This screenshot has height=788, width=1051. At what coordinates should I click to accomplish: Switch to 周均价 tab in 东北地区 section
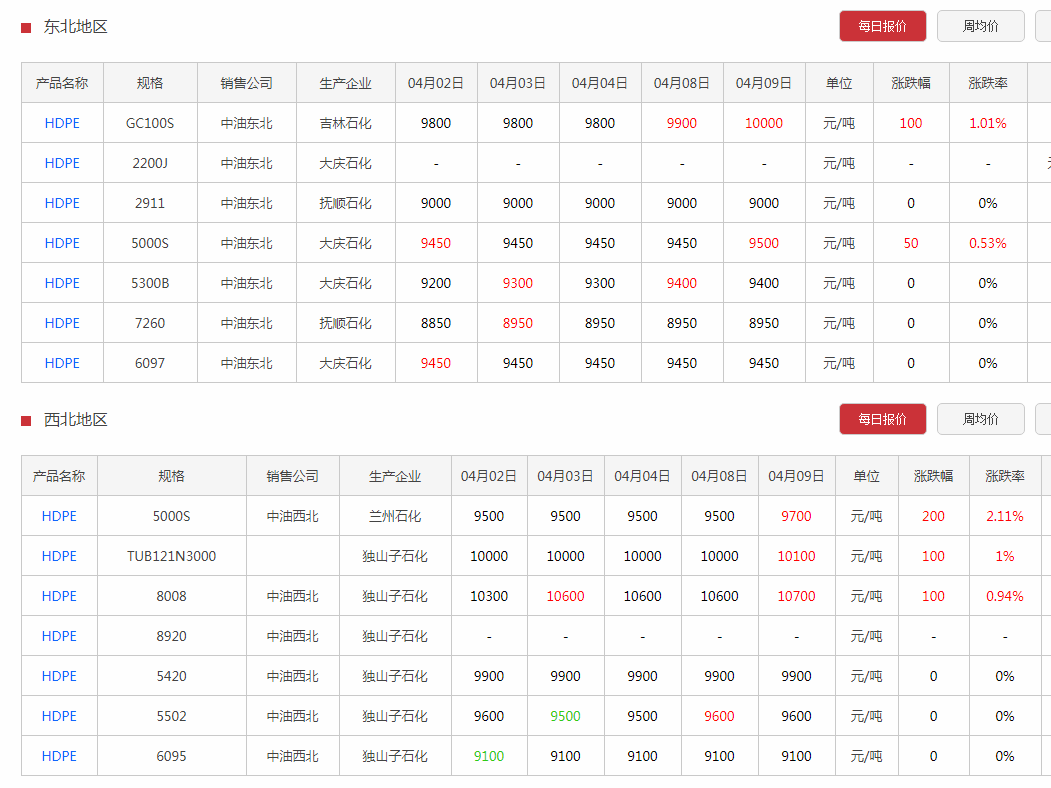(980, 26)
